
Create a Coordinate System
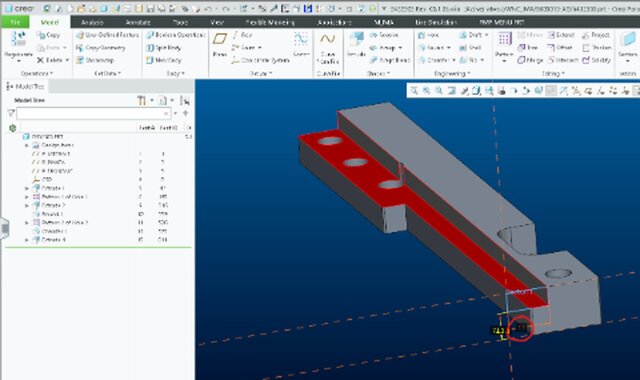260,60
